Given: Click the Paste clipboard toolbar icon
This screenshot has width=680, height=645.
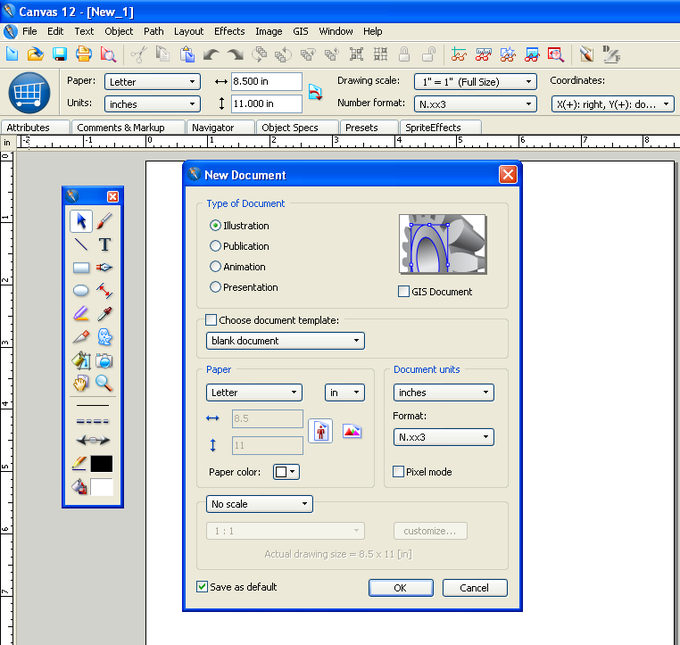Looking at the screenshot, I should (x=187, y=55).
